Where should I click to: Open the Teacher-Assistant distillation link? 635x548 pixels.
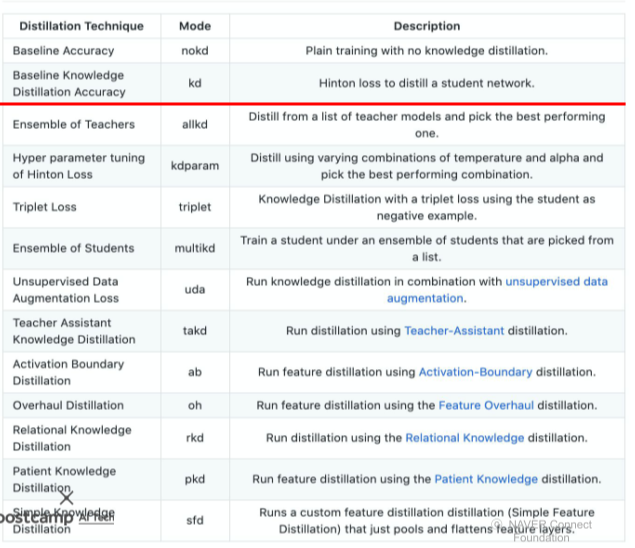448,331
